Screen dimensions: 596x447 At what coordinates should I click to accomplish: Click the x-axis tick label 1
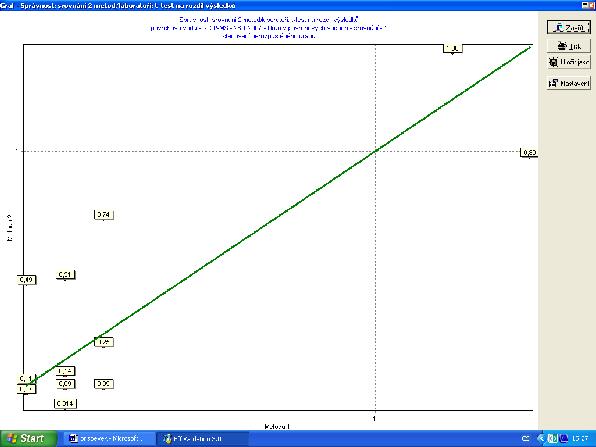tap(374, 418)
